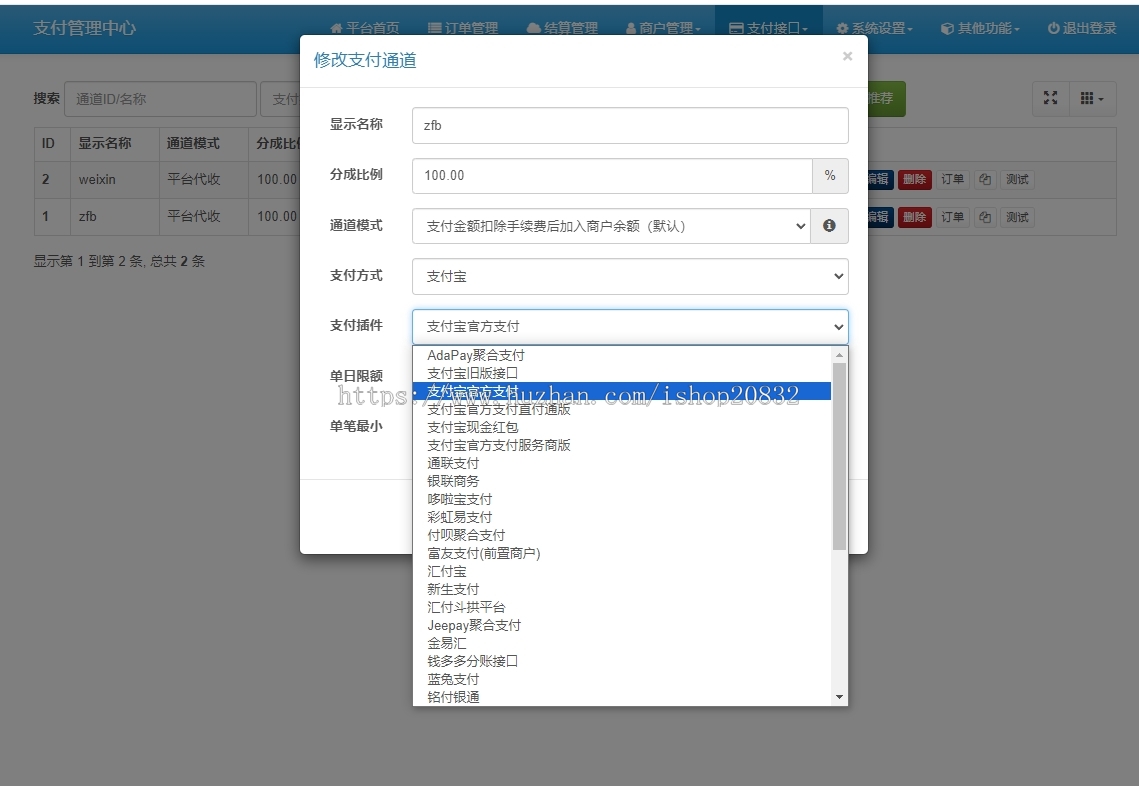Click 删除 button in zfb row

915,217
